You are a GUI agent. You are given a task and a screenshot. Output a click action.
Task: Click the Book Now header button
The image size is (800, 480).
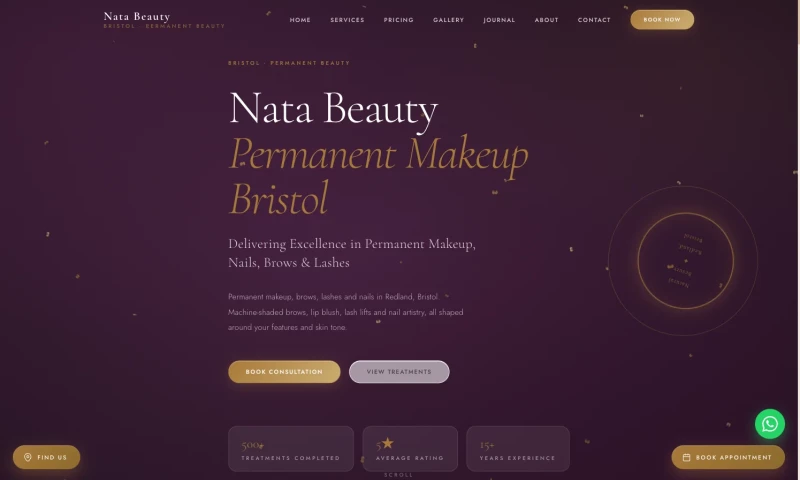coord(662,19)
